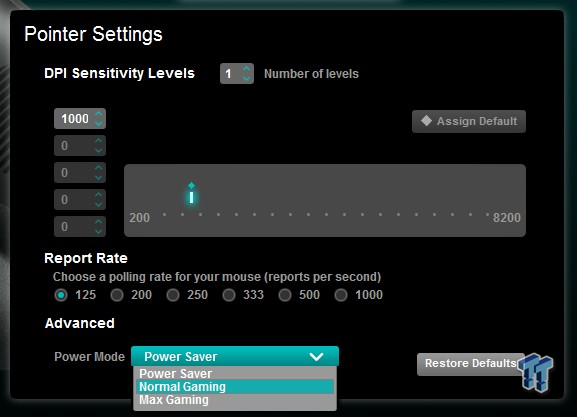
Task: Click the 1000 DPI value field
Action: (x=80, y=119)
